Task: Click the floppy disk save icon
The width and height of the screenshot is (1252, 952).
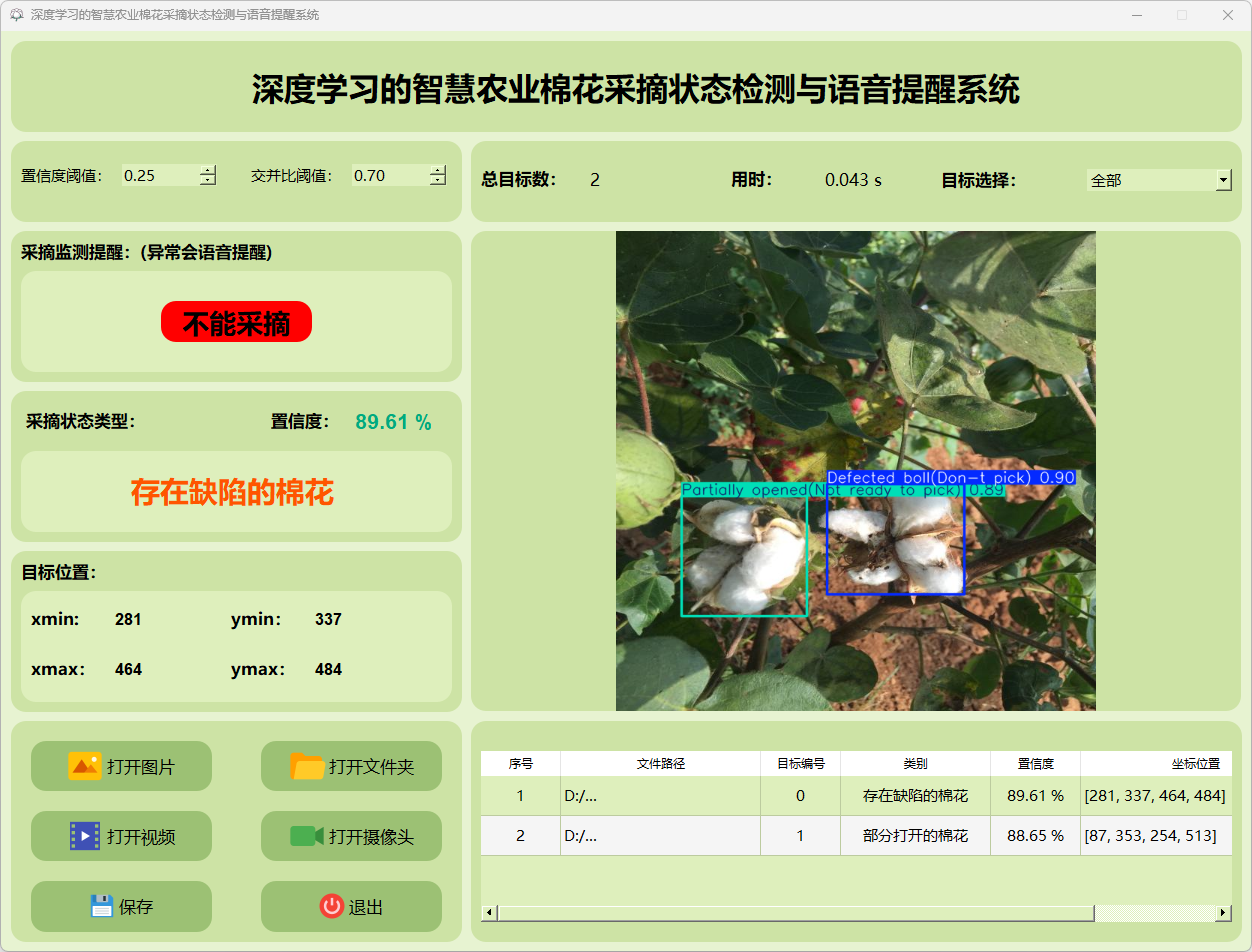Action: (101, 906)
